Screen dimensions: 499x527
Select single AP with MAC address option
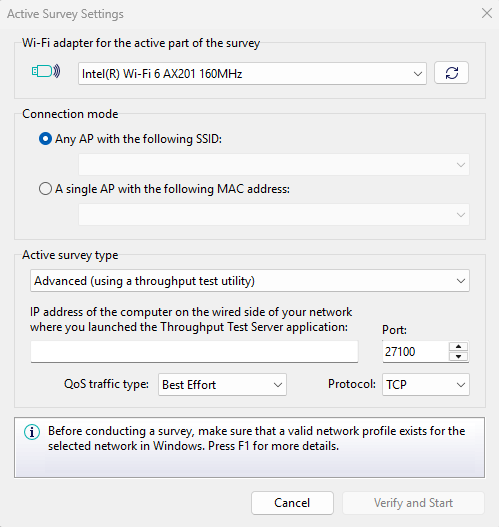[45, 189]
